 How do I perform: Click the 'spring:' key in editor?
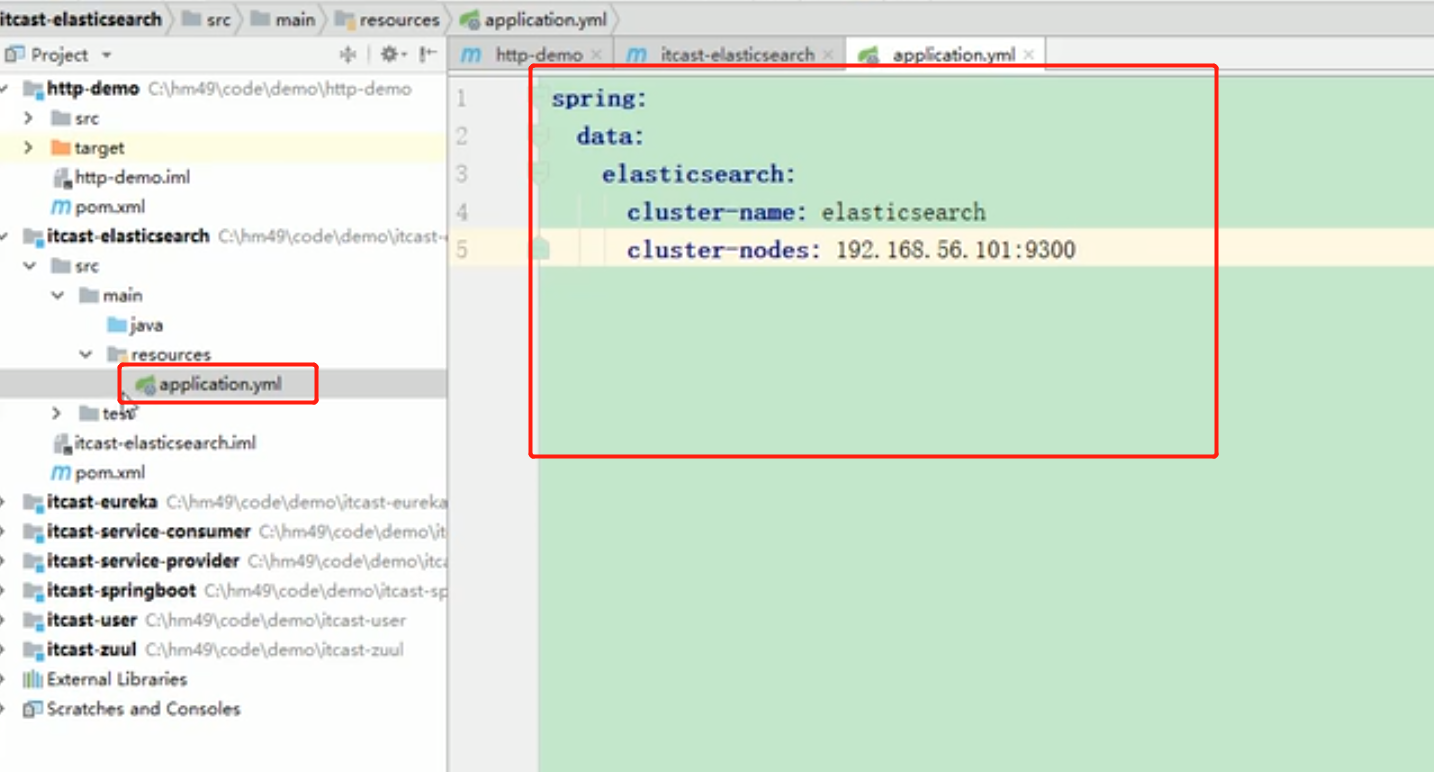tap(599, 99)
